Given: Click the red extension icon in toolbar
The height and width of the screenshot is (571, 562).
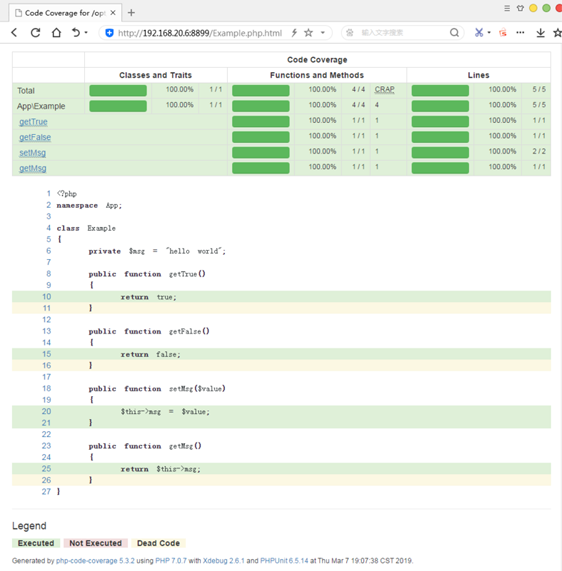Looking at the screenshot, I should [x=503, y=33].
